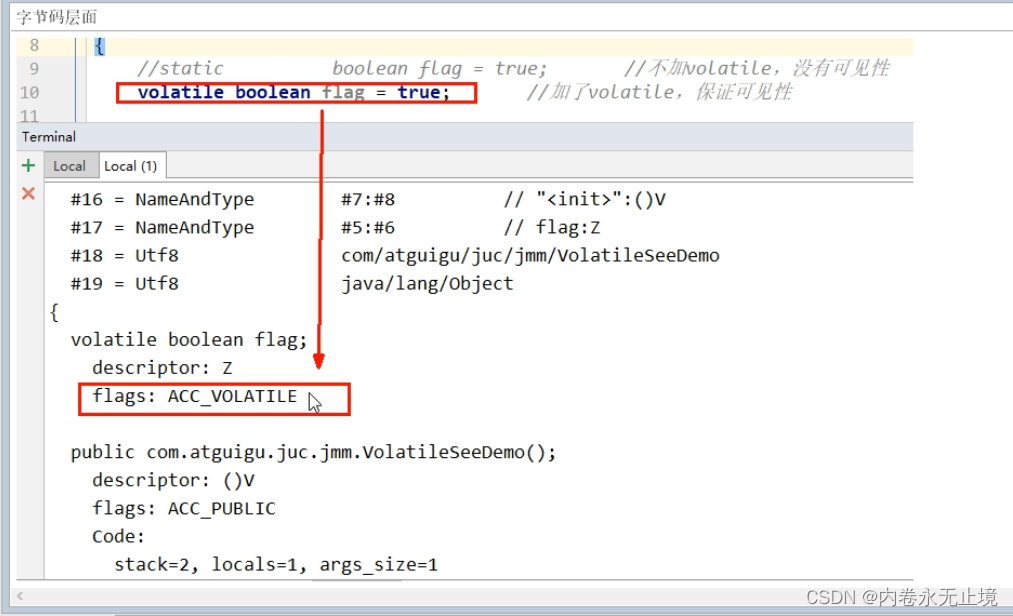The height and width of the screenshot is (616, 1013).
Task: Click 'flags: ACC_PUBLIC' in terminal output
Action: click(183, 509)
